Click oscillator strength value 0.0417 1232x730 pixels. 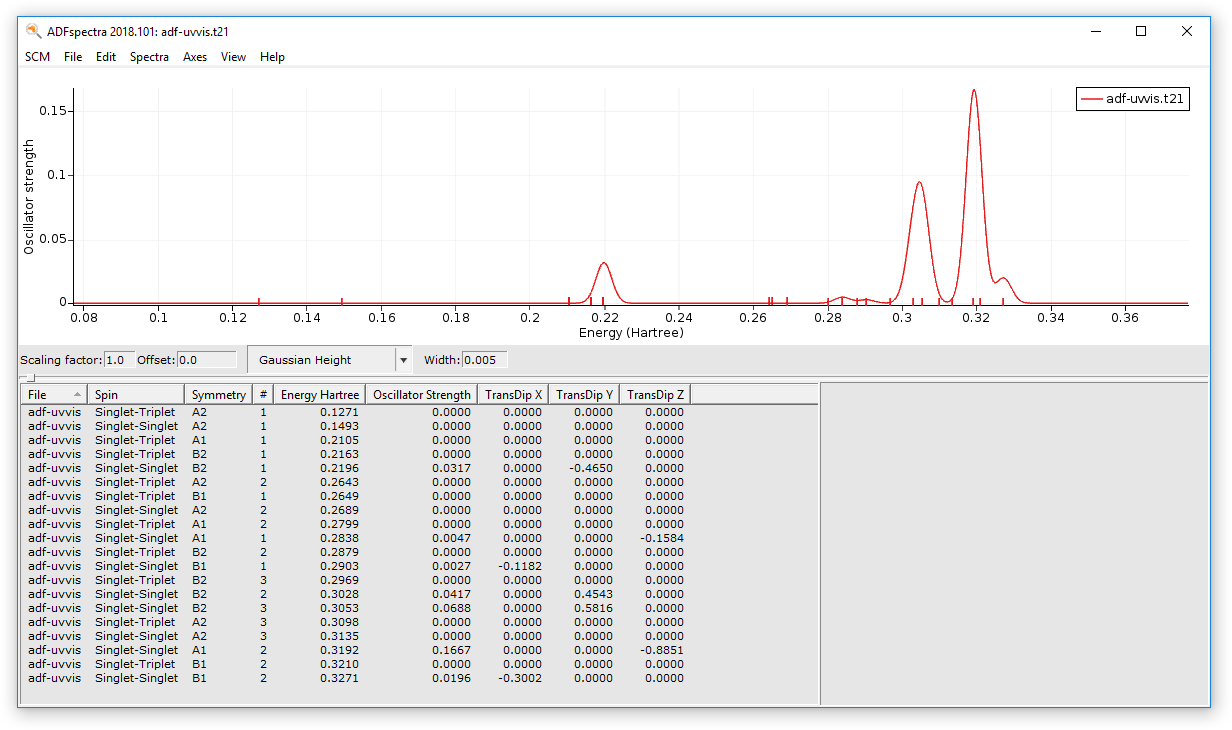tap(452, 594)
